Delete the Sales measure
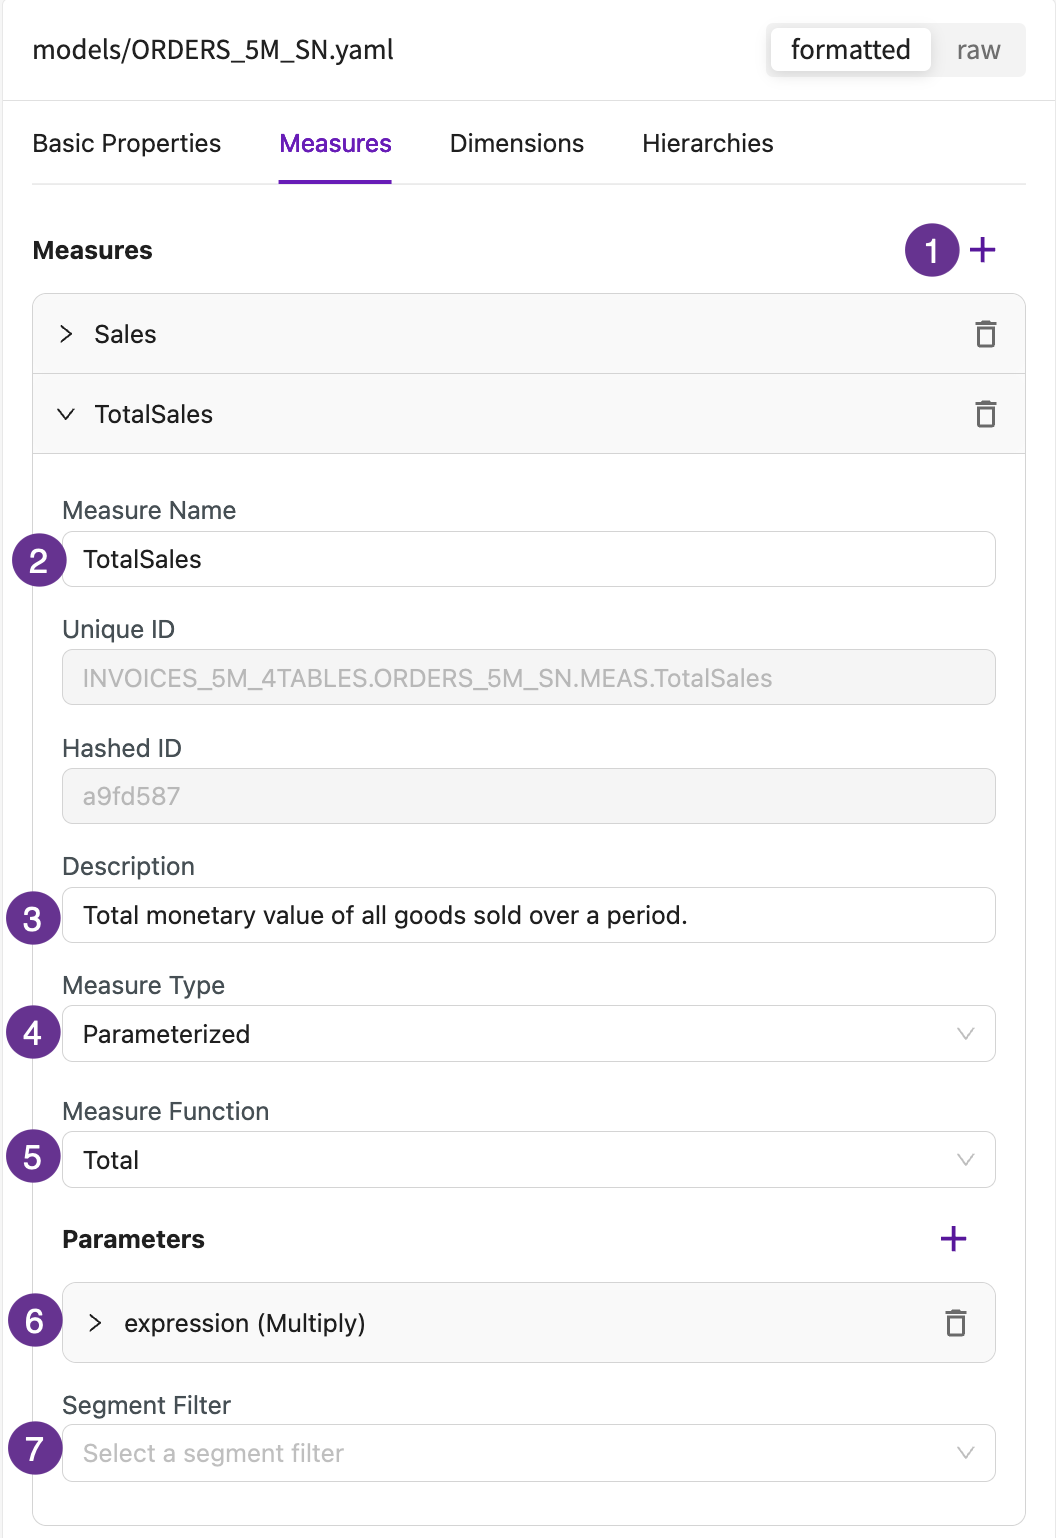 pyautogui.click(x=985, y=334)
